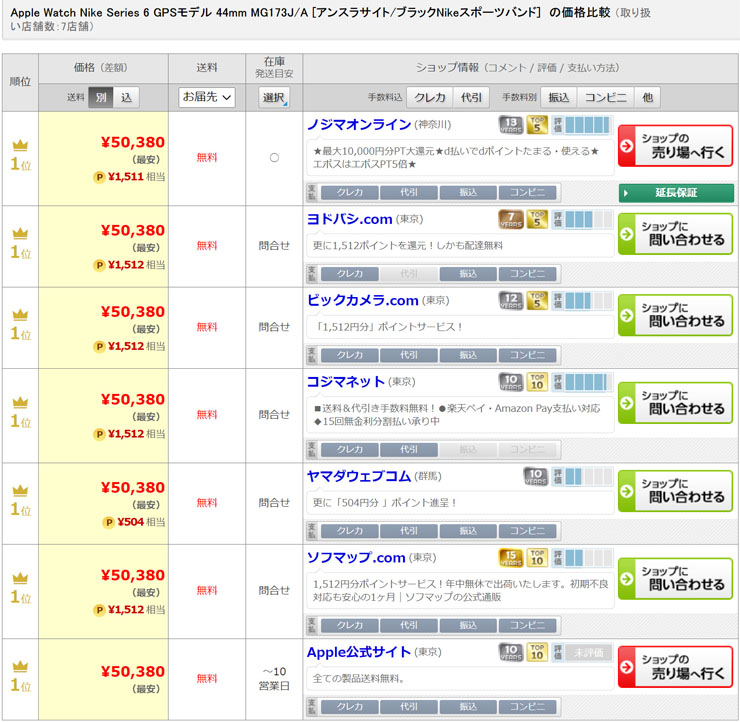Go to ノジマオンライン shop sales page button
This screenshot has height=722, width=740.
[x=675, y=146]
